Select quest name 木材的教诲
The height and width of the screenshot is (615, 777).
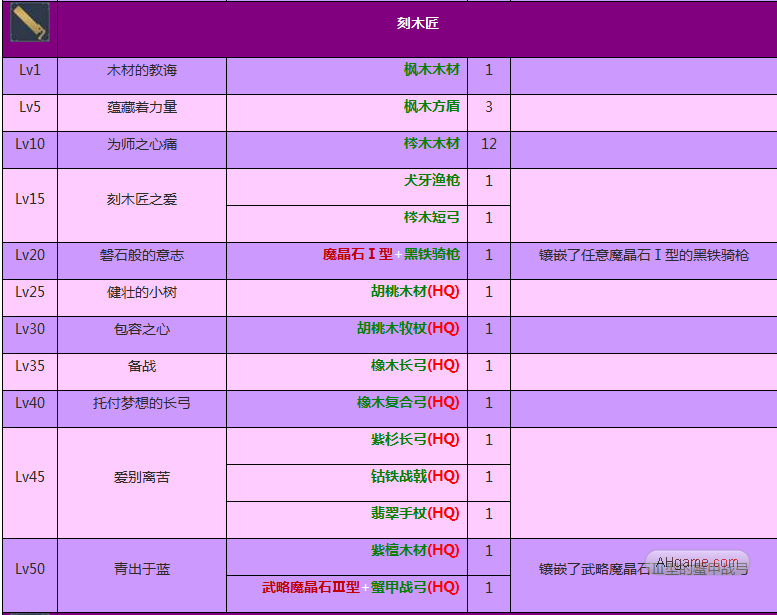pyautogui.click(x=142, y=70)
